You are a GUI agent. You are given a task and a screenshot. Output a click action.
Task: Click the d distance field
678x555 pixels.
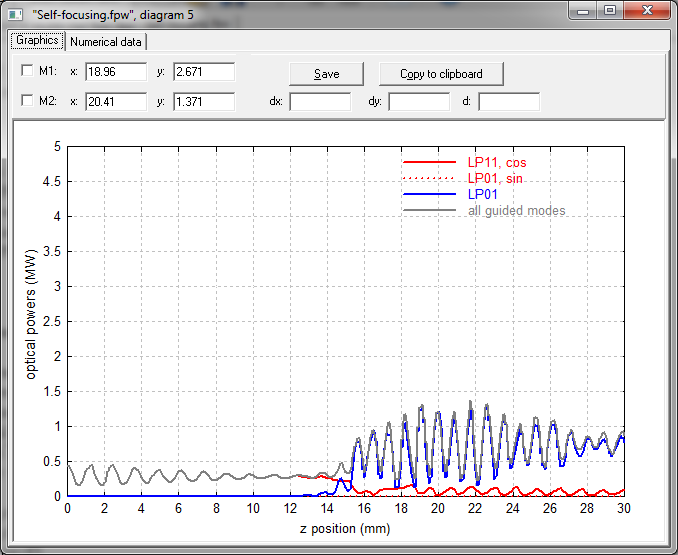click(x=509, y=102)
